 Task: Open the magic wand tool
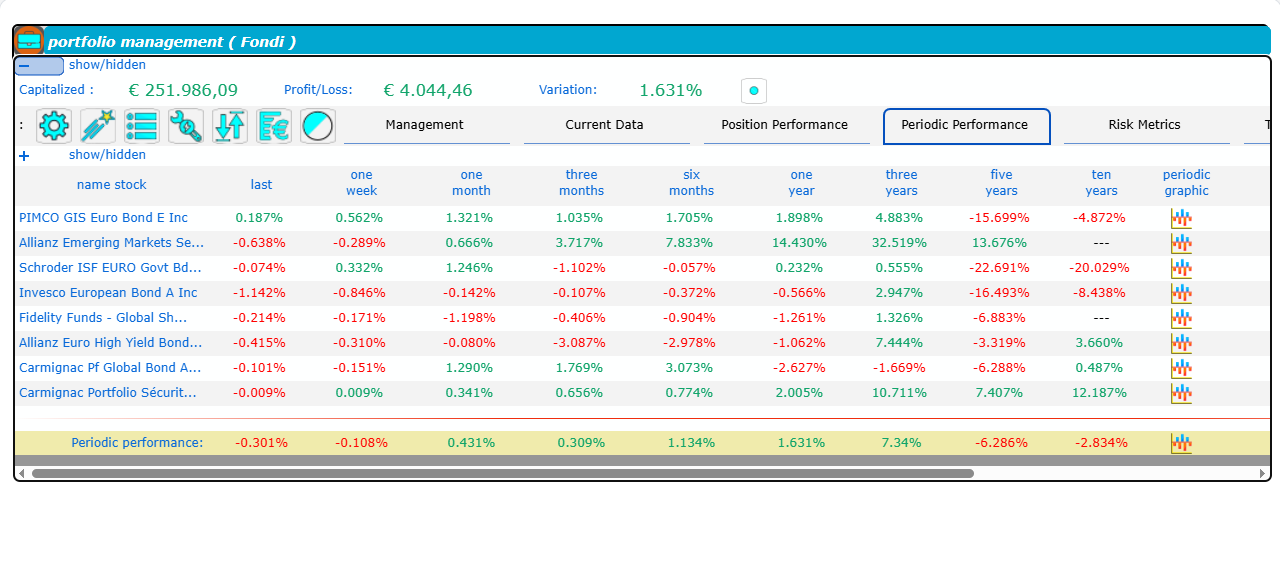click(x=98, y=126)
